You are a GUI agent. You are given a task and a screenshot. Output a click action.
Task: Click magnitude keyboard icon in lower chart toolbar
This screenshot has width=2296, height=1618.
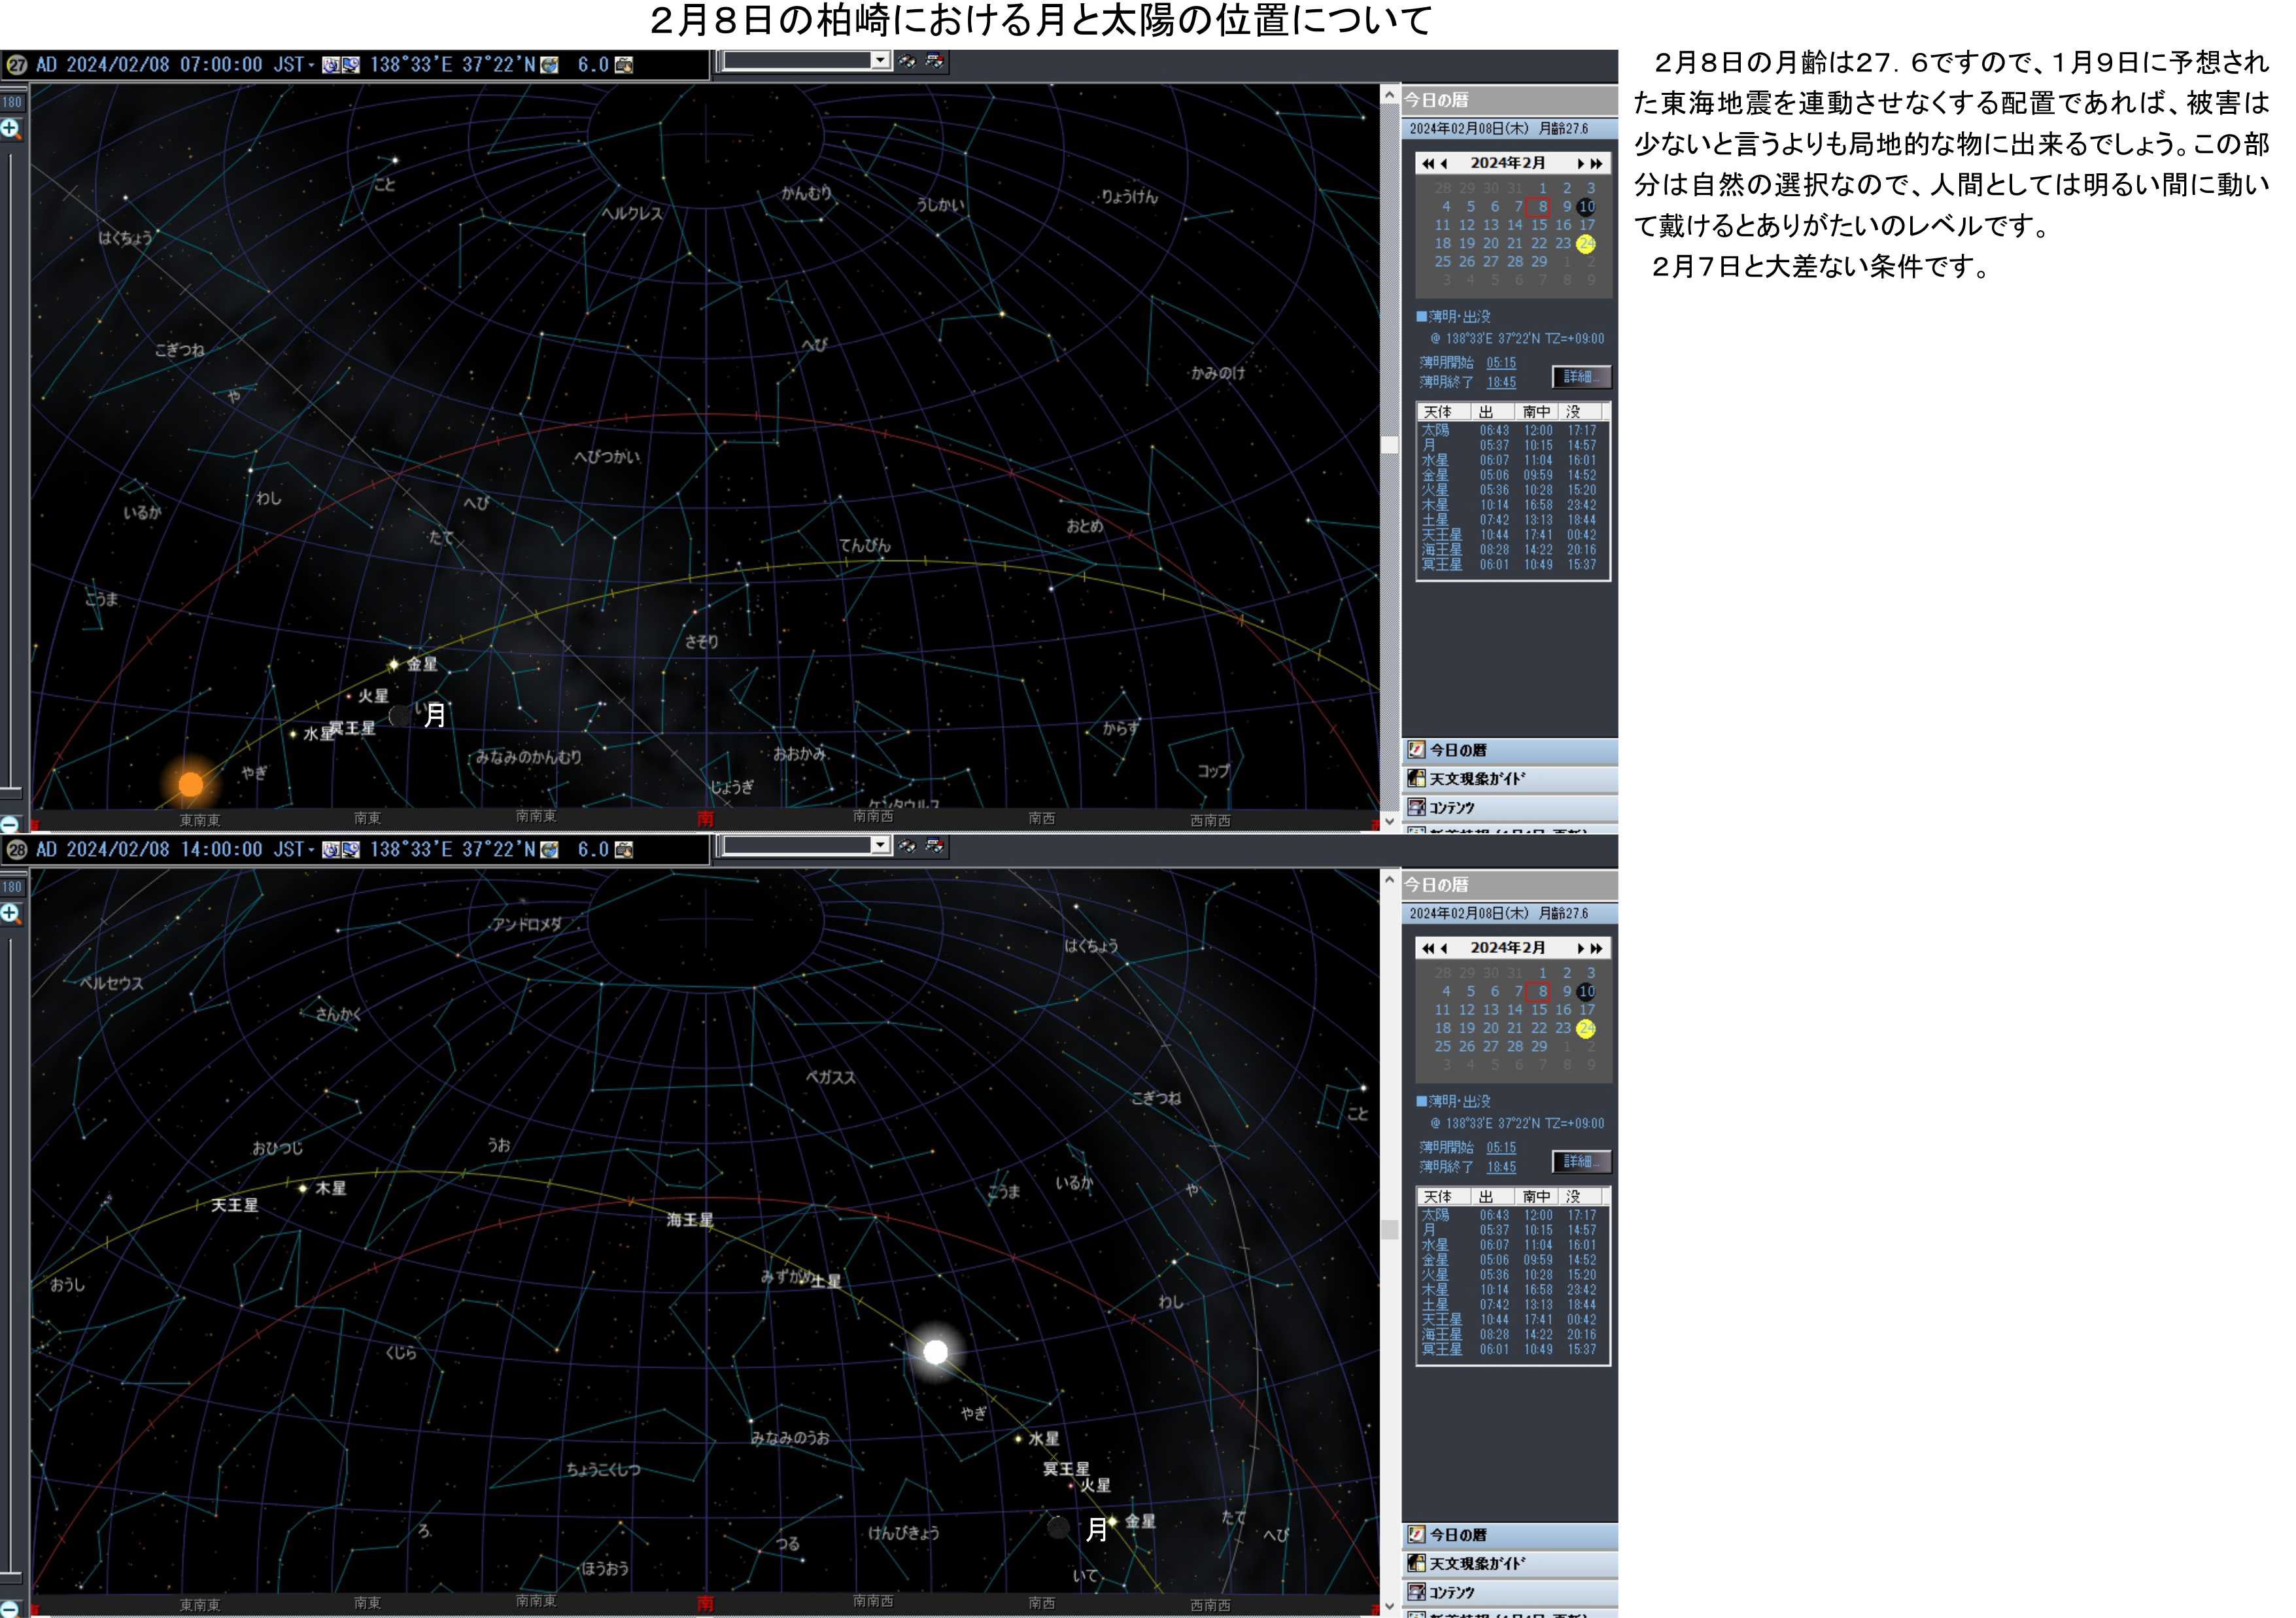[624, 850]
